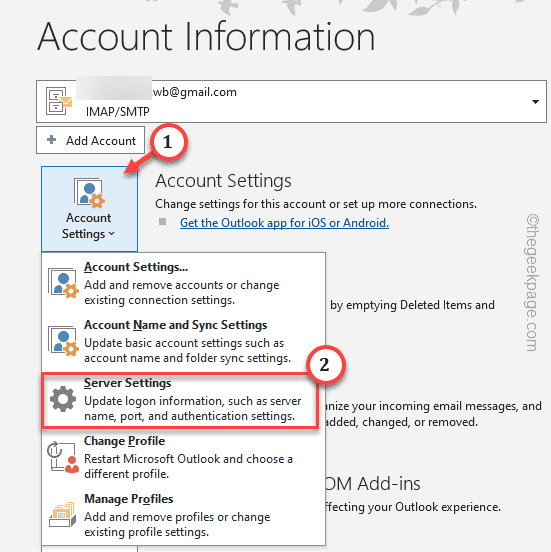Click the person-gear icon on Account Settings button

[89, 193]
